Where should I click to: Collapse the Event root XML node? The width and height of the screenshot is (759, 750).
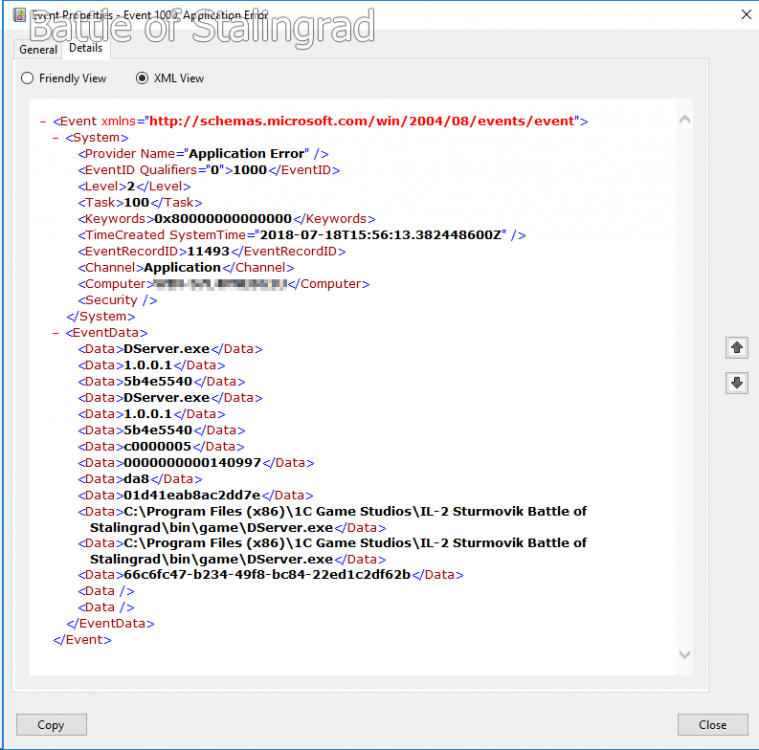pyautogui.click(x=43, y=122)
